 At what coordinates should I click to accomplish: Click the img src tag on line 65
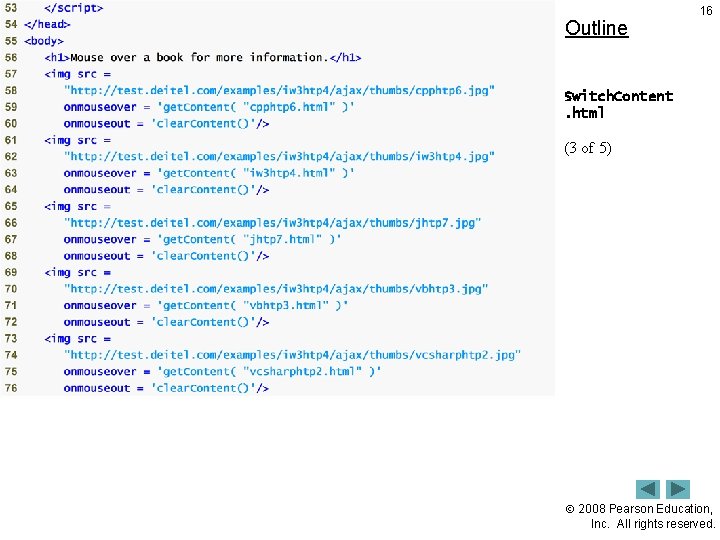click(x=78, y=206)
